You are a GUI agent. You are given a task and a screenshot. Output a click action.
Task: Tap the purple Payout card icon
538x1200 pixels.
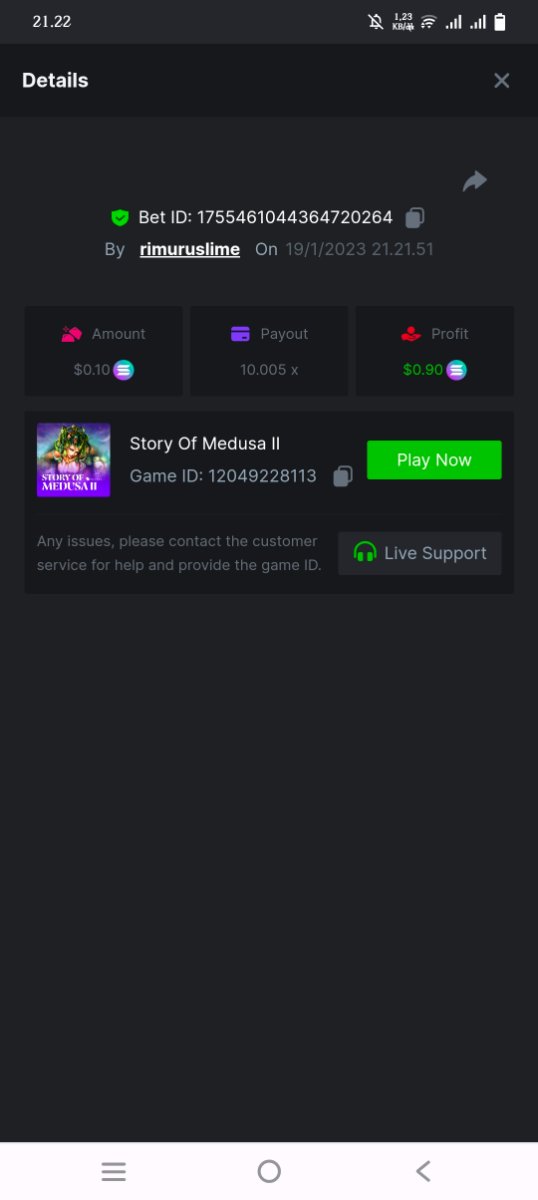coord(240,334)
